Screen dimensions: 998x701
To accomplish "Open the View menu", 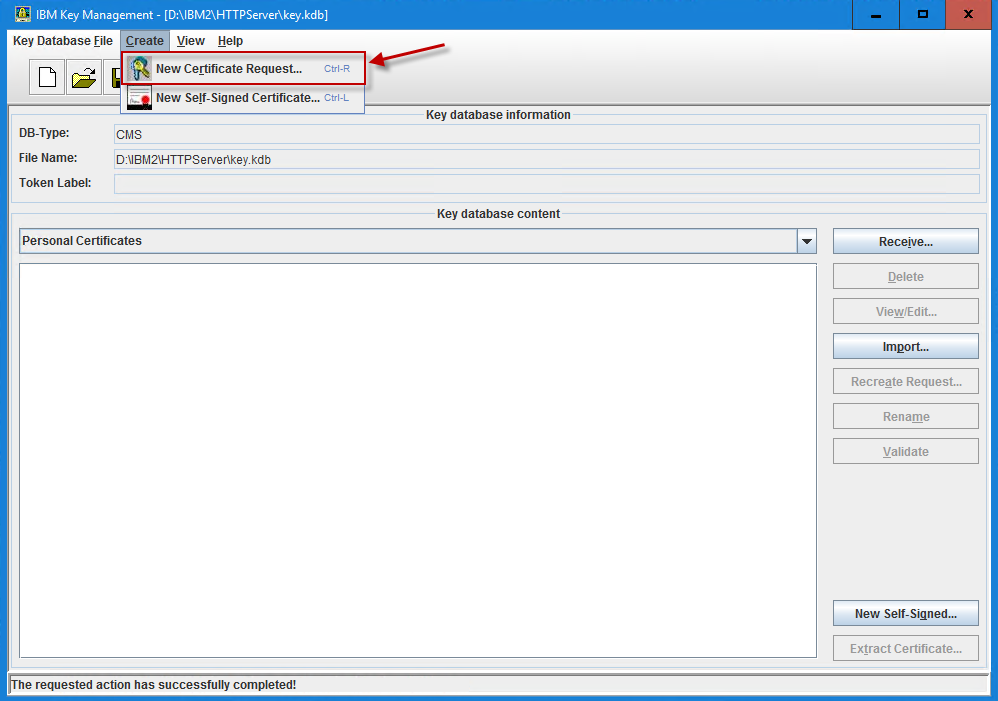I will click(x=190, y=41).
